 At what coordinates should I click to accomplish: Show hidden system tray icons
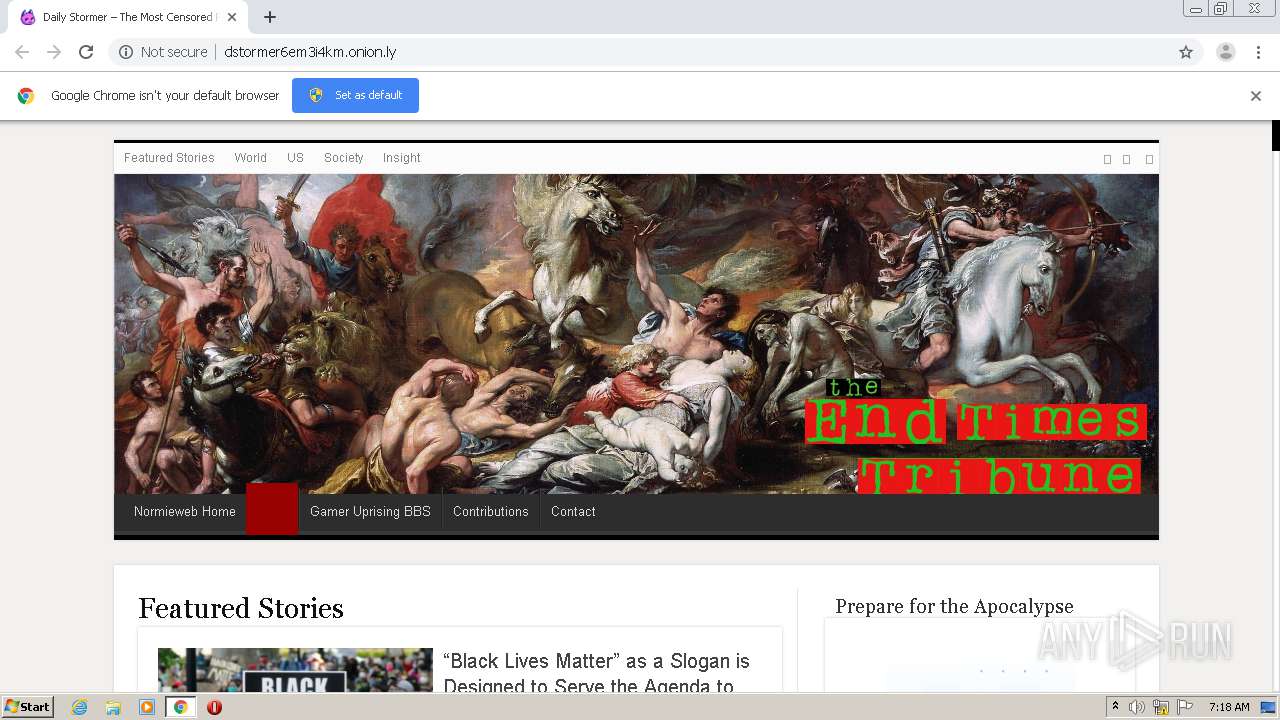(x=1115, y=707)
